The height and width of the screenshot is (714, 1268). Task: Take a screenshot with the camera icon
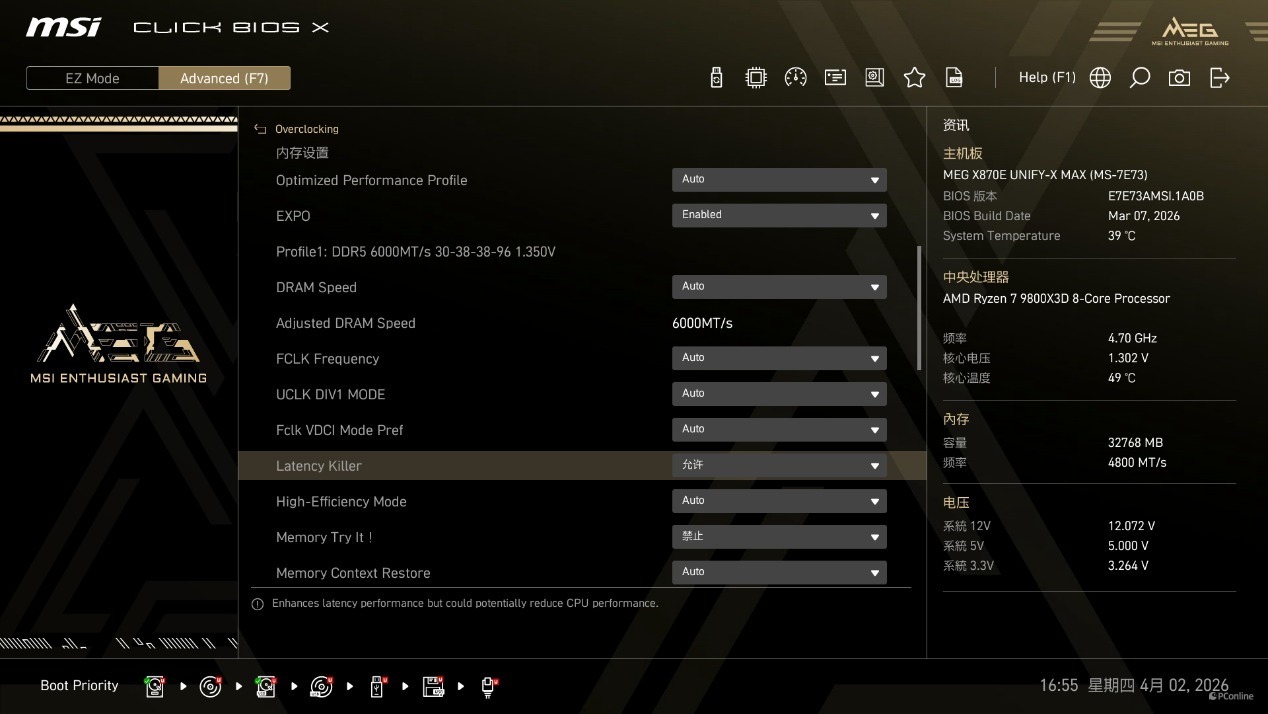1180,77
